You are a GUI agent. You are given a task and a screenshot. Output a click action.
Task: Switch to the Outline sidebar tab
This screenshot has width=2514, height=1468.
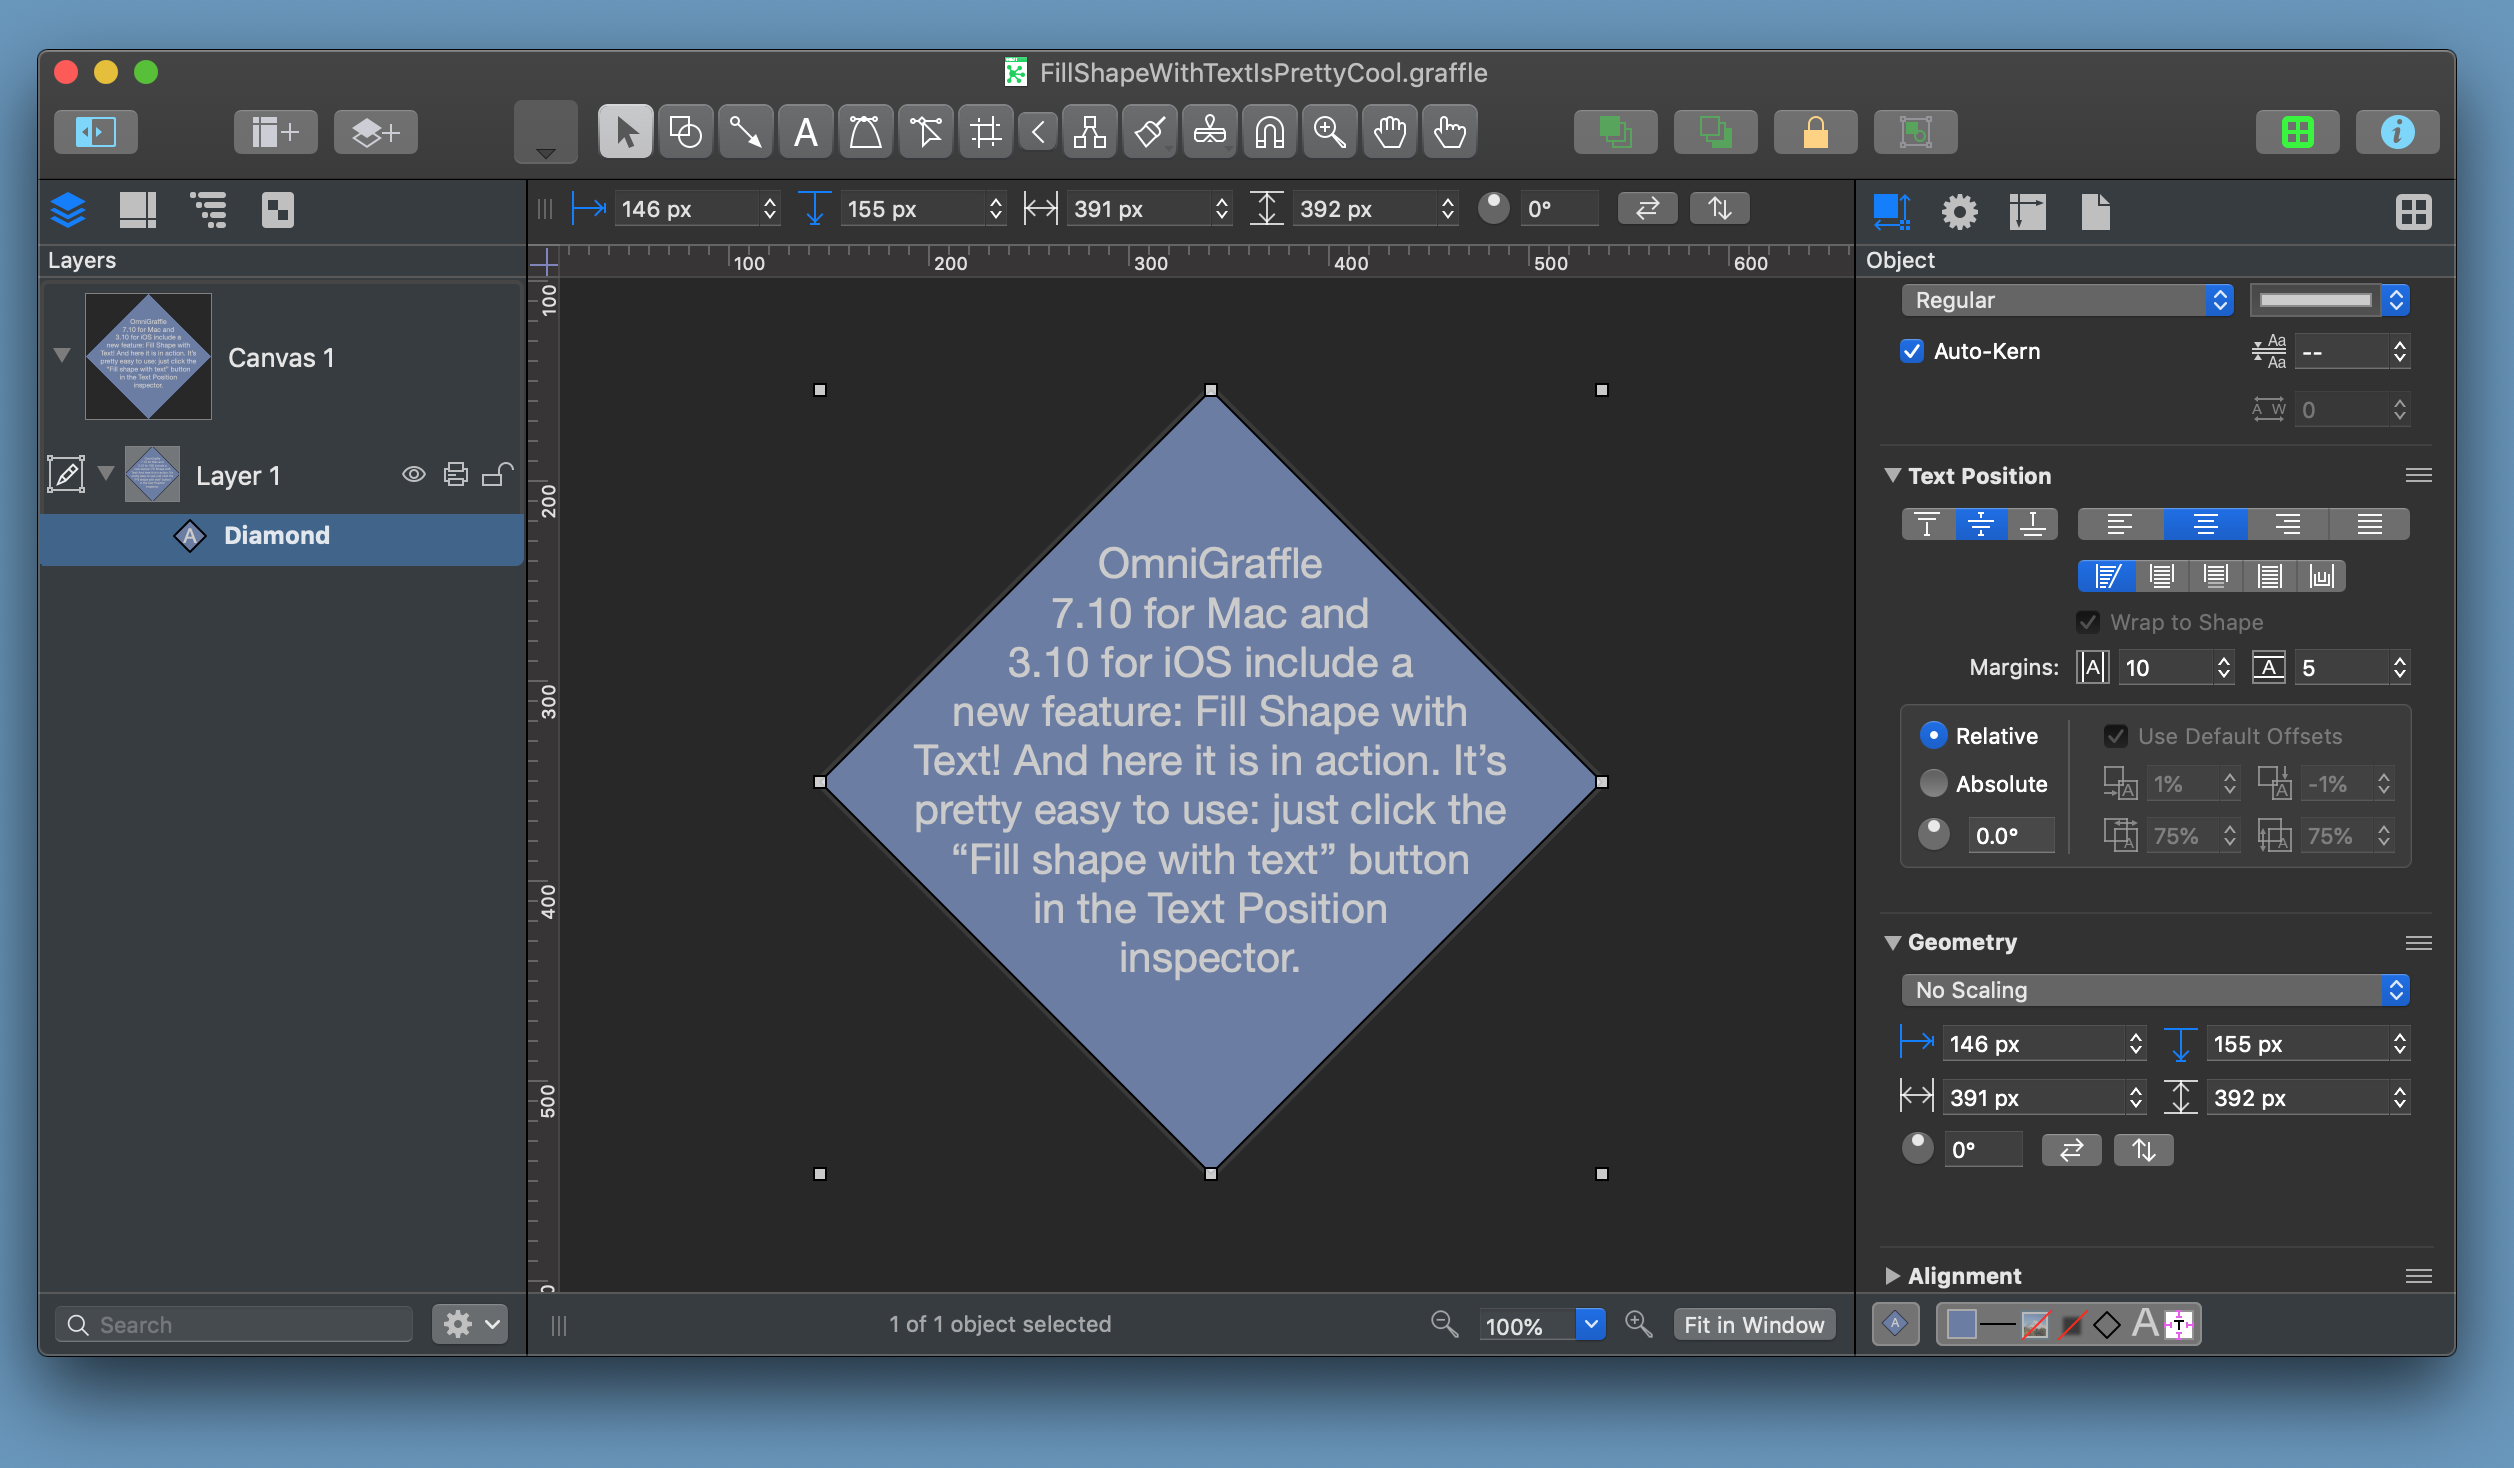point(208,210)
